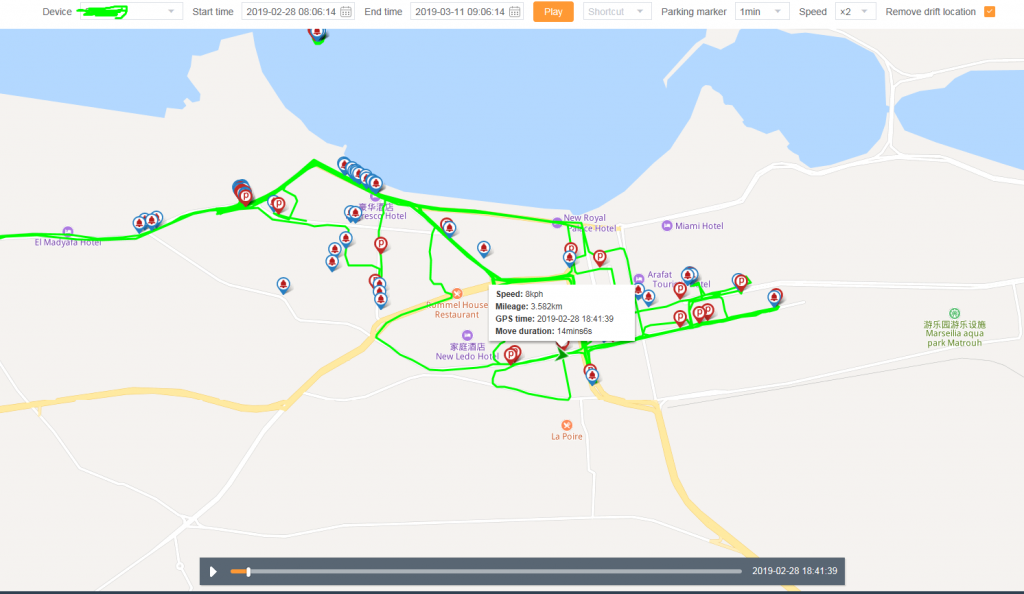Select the Rommel House Restaurant icon
The height and width of the screenshot is (594, 1024).
click(x=457, y=294)
